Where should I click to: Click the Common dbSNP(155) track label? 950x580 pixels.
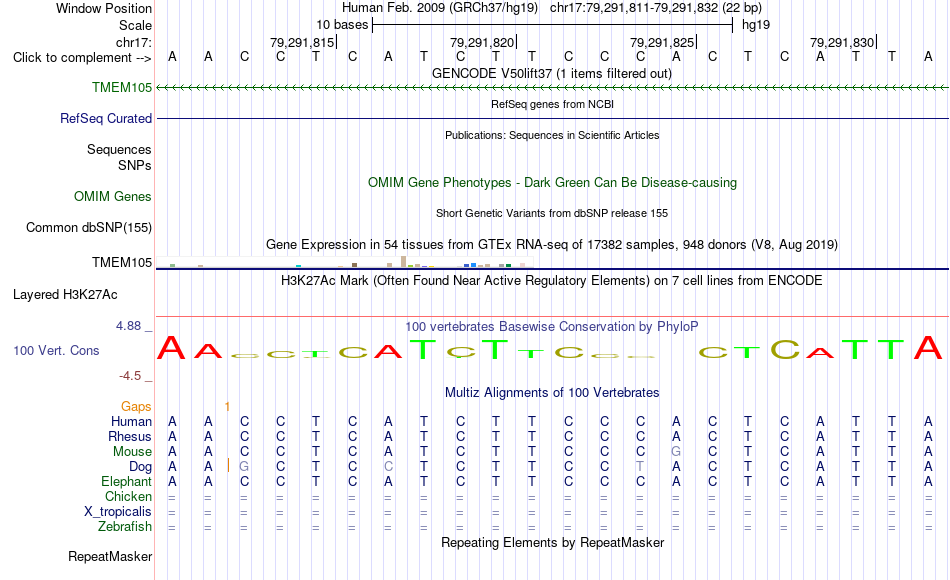(89, 227)
